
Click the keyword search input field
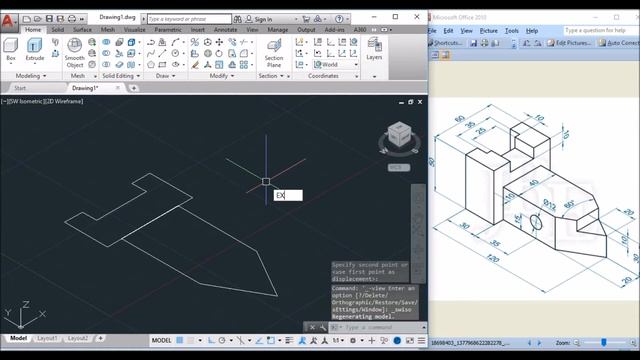pos(189,19)
